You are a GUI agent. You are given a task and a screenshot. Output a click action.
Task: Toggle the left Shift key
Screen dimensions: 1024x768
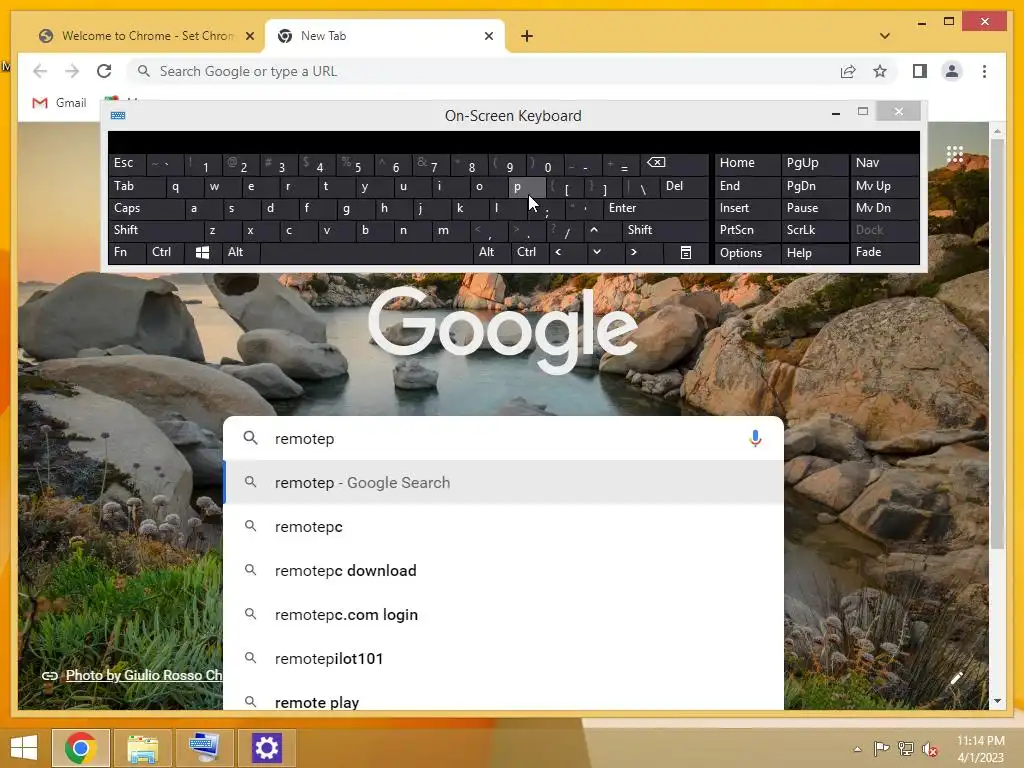[156, 230]
